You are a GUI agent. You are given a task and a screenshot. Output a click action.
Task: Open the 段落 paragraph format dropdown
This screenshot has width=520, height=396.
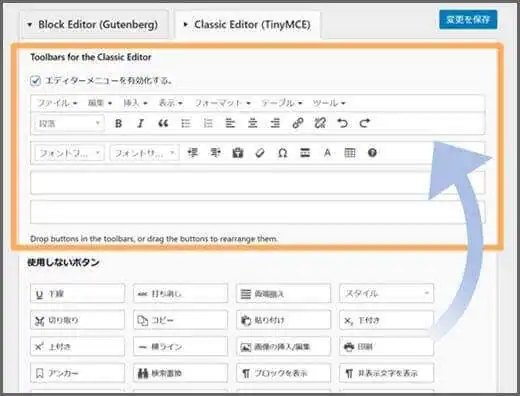pyautogui.click(x=69, y=124)
